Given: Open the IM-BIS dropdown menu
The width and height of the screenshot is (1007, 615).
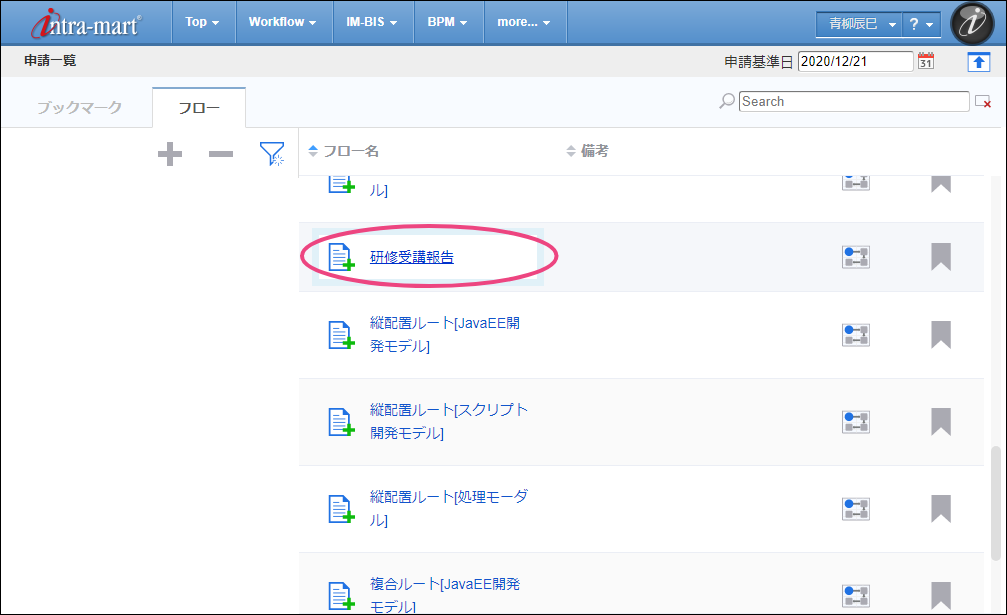Looking at the screenshot, I should tap(372, 22).
